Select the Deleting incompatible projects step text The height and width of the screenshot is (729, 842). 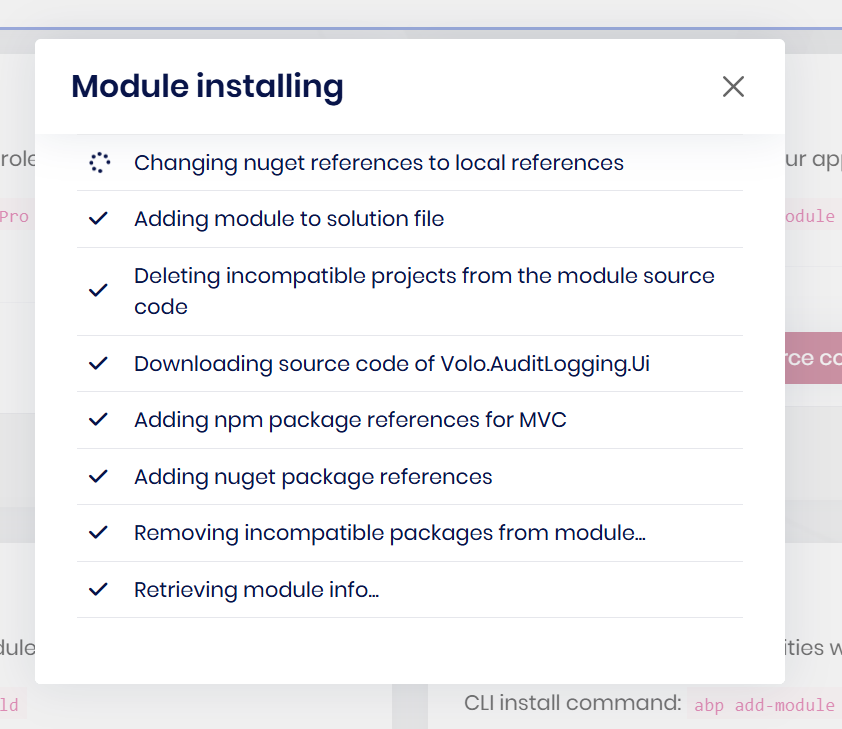point(424,291)
